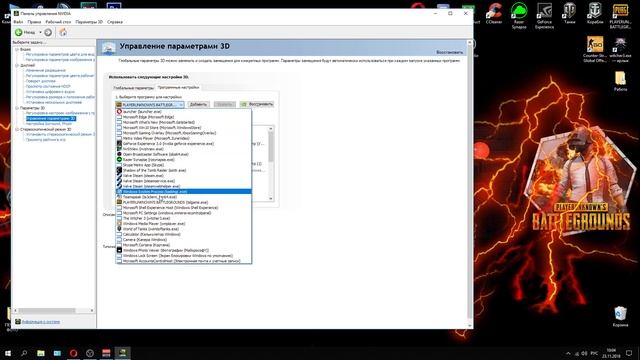Click the Добавить button
This screenshot has height=360, width=640.
pos(198,104)
